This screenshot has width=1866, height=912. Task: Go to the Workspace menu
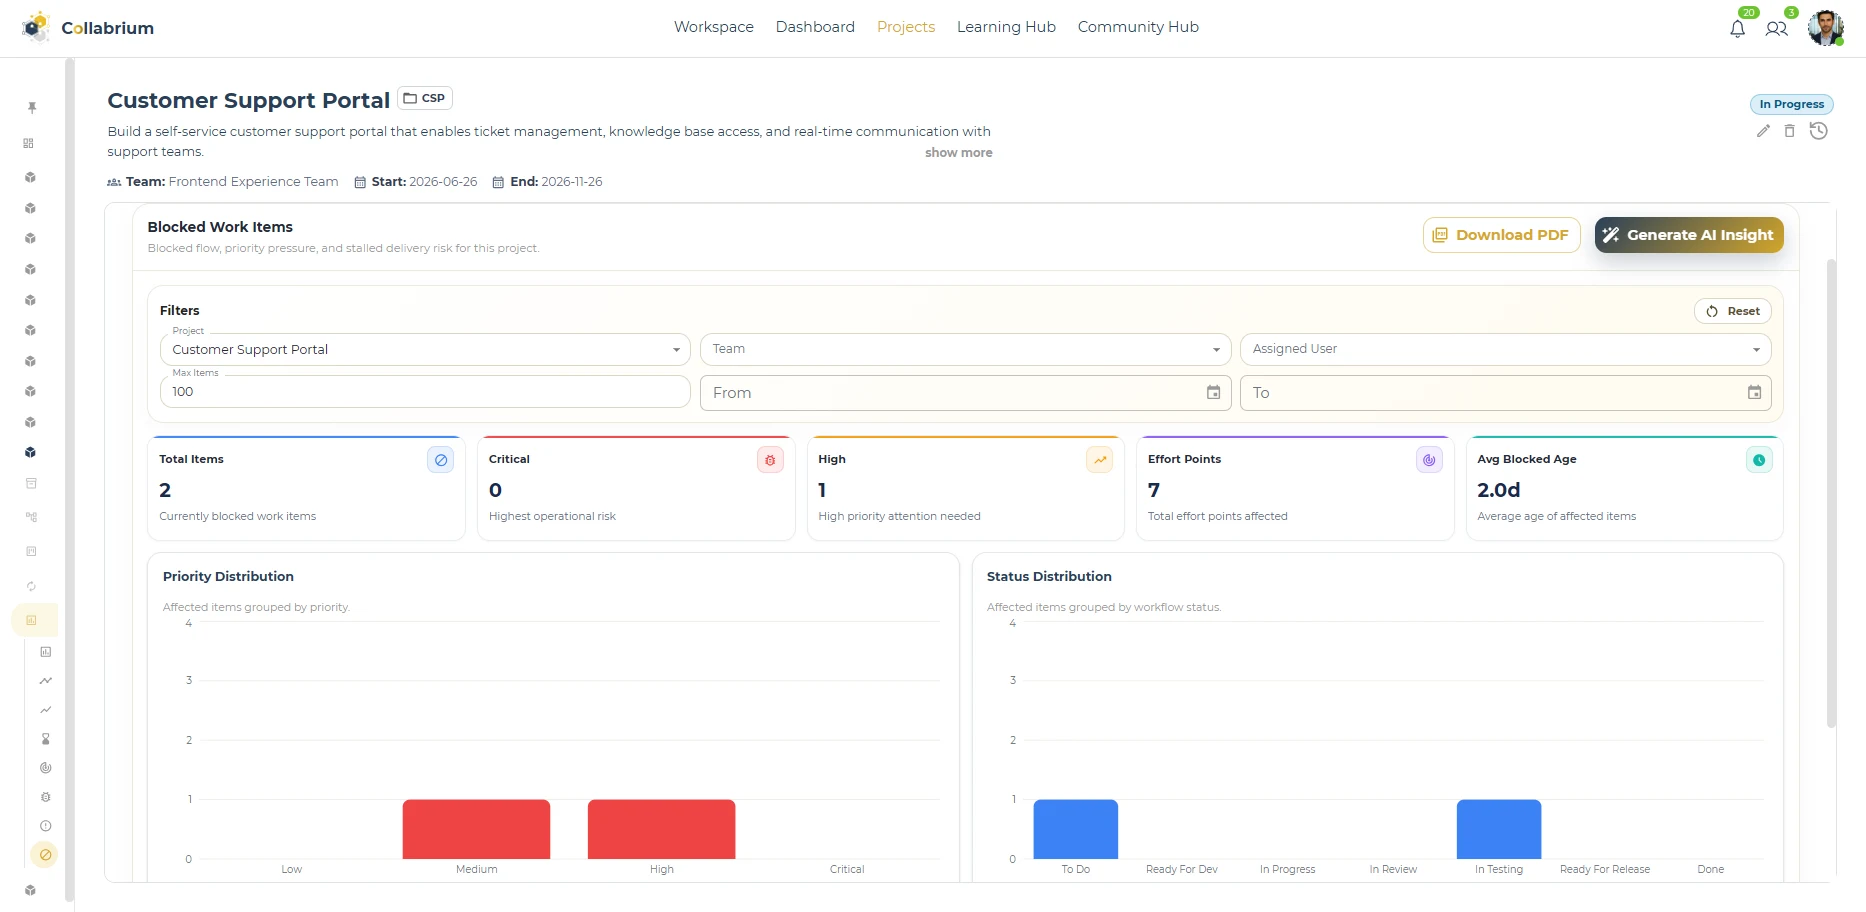click(714, 27)
